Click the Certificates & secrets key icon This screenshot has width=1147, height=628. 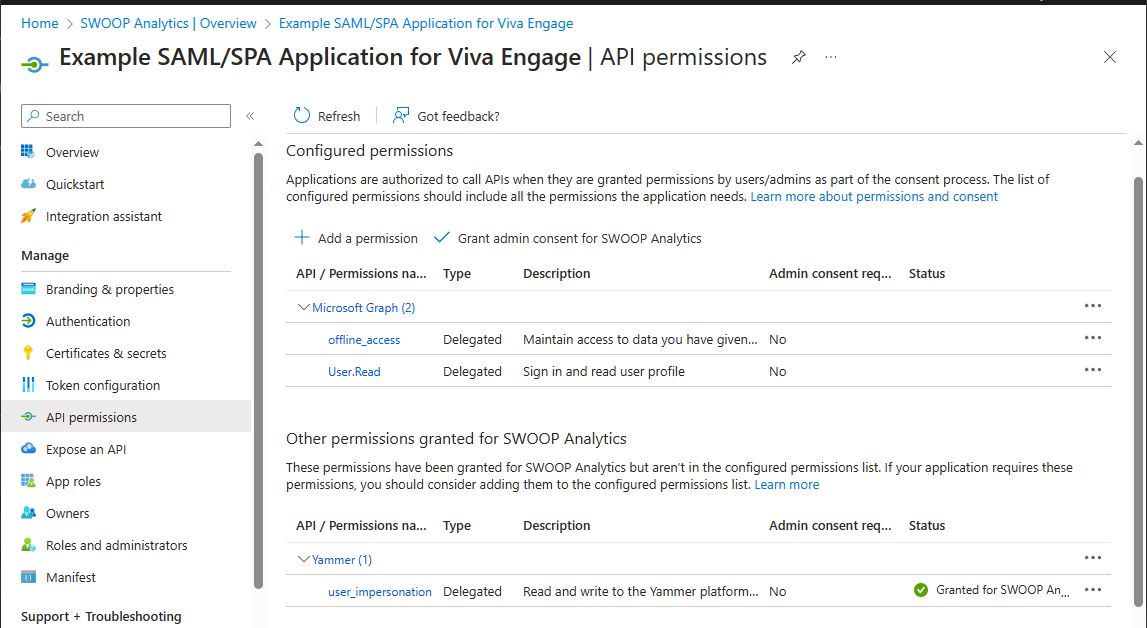[x=29, y=353]
